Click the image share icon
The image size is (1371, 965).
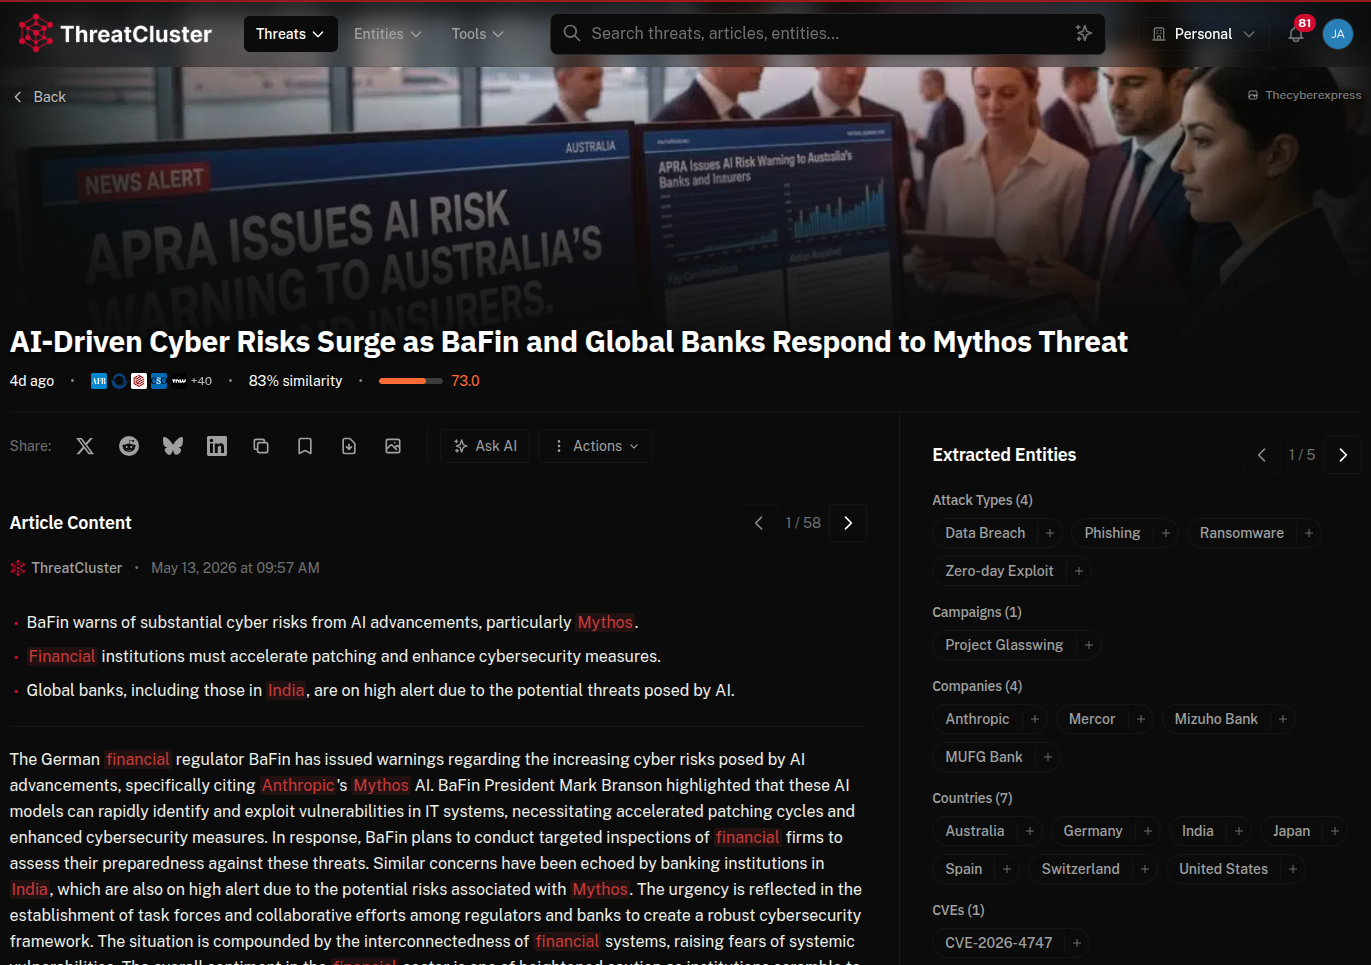click(x=393, y=446)
